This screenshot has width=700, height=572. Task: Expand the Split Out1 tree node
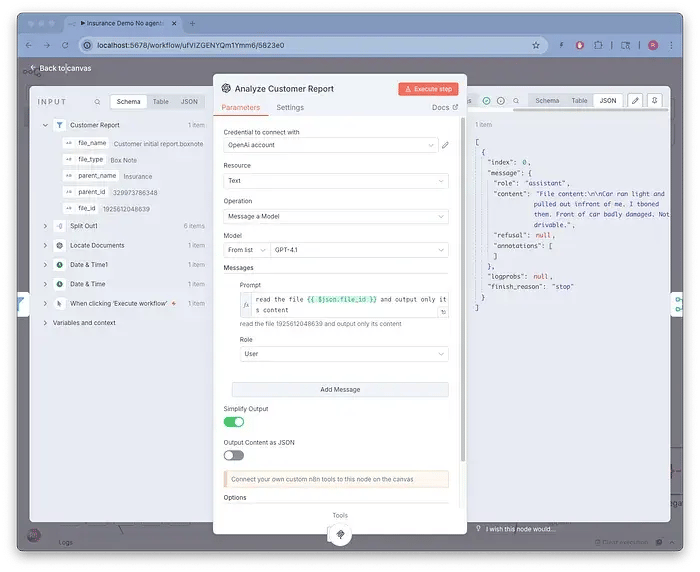pos(45,226)
